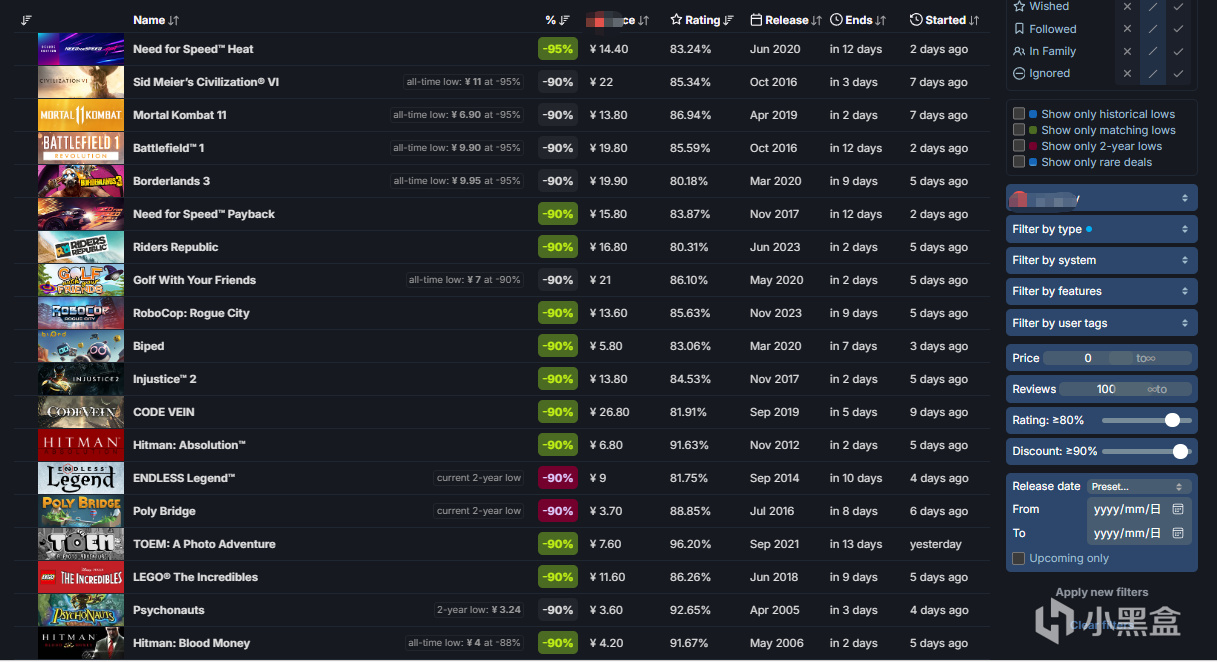Click the sort icon left of the Name header
1217x662 pixels.
pos(26,20)
